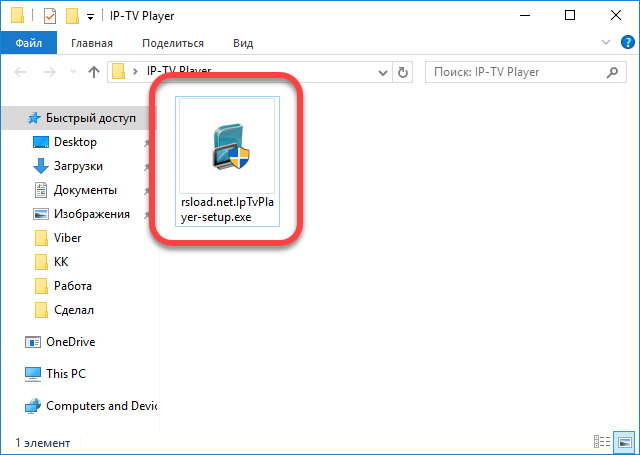Image resolution: width=640 pixels, height=455 pixels.
Task: Expand the ribbon with the chevron
Action: (606, 42)
